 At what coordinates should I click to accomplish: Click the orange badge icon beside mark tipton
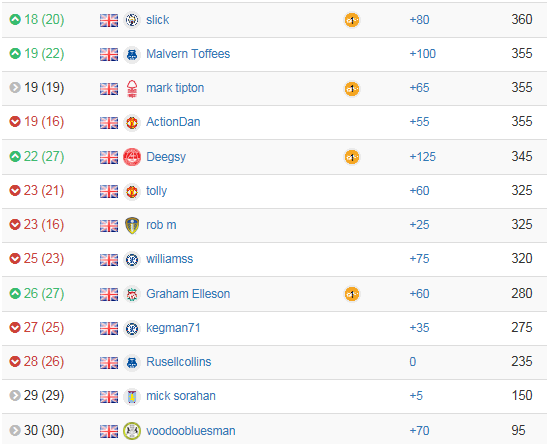352,89
